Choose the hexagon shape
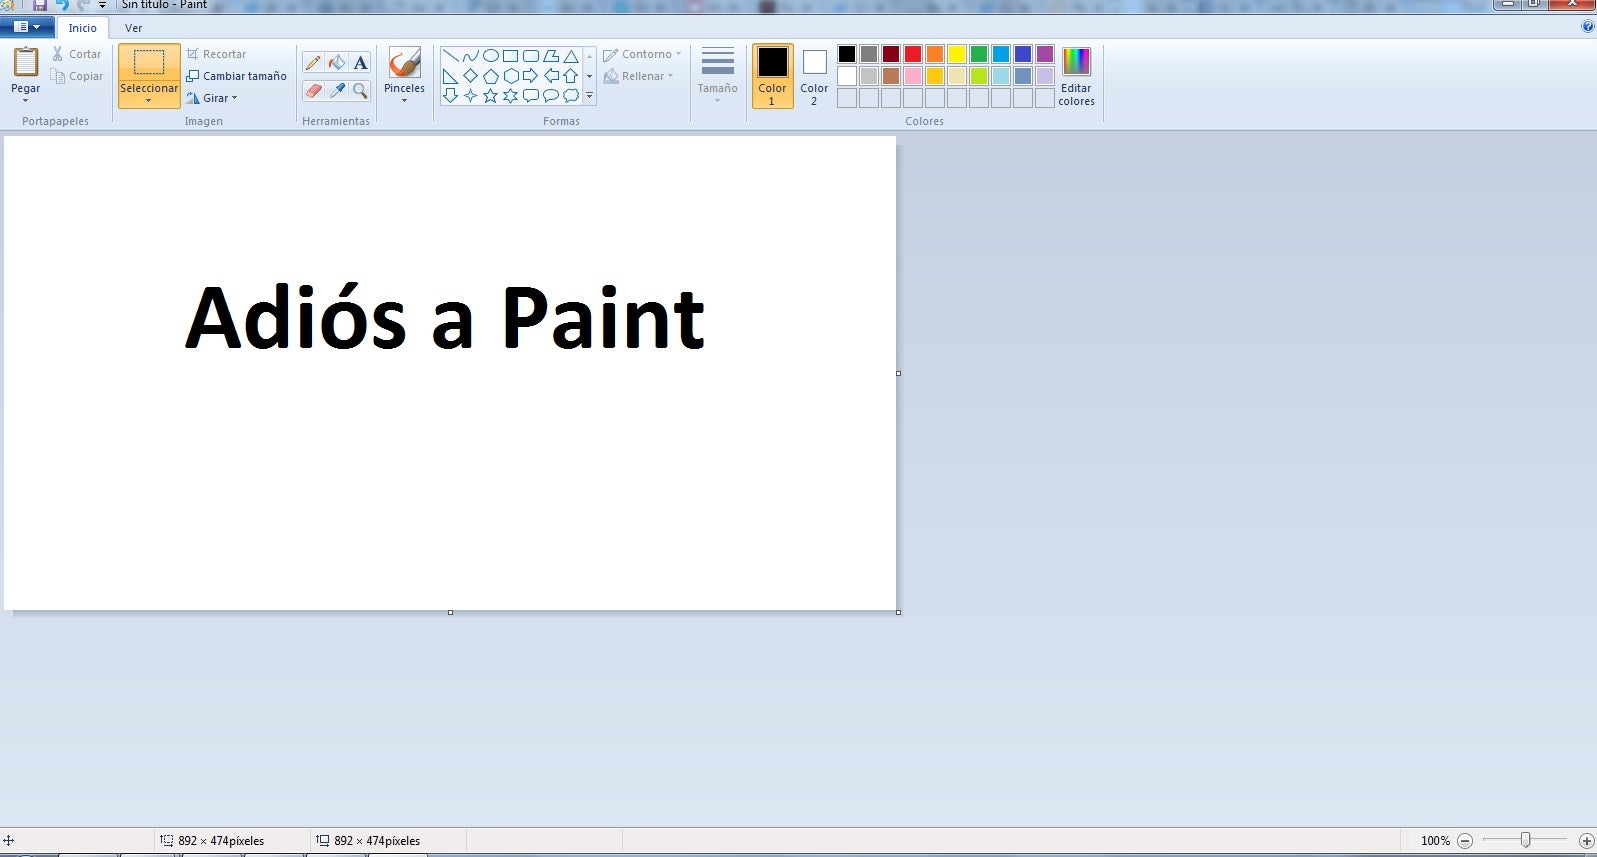 [511, 76]
